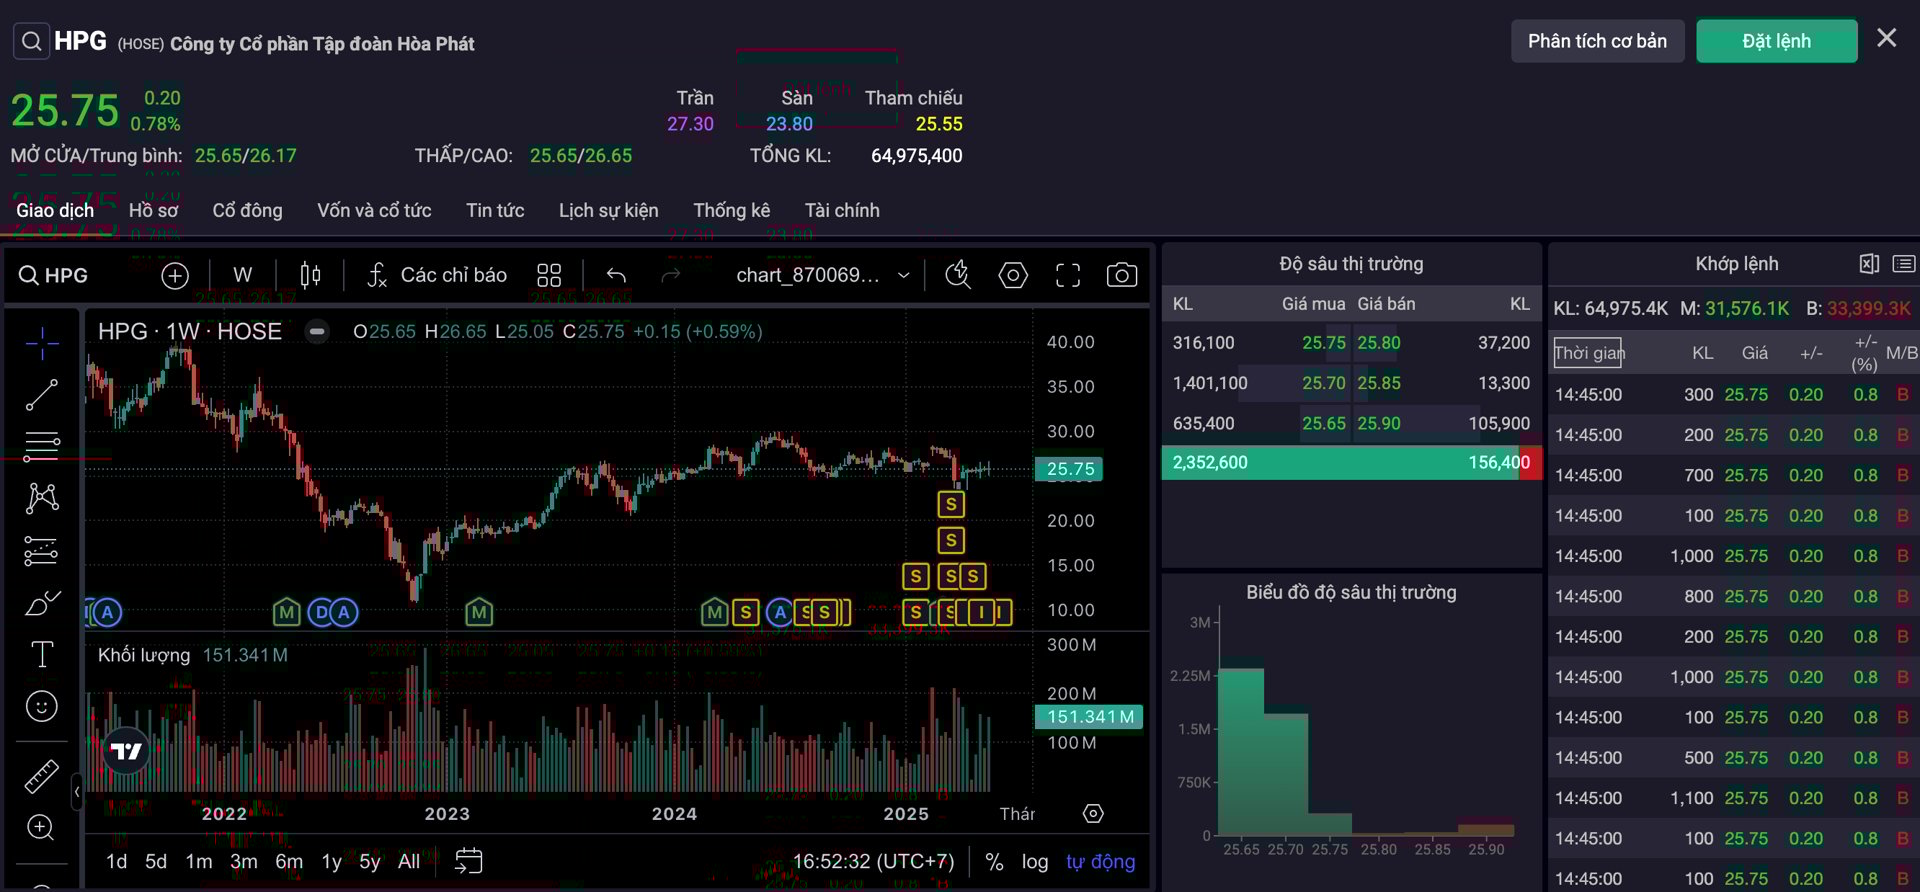Viewport: 1920px width, 892px height.
Task: Click the D dividend marker on the chart
Action: 321,612
